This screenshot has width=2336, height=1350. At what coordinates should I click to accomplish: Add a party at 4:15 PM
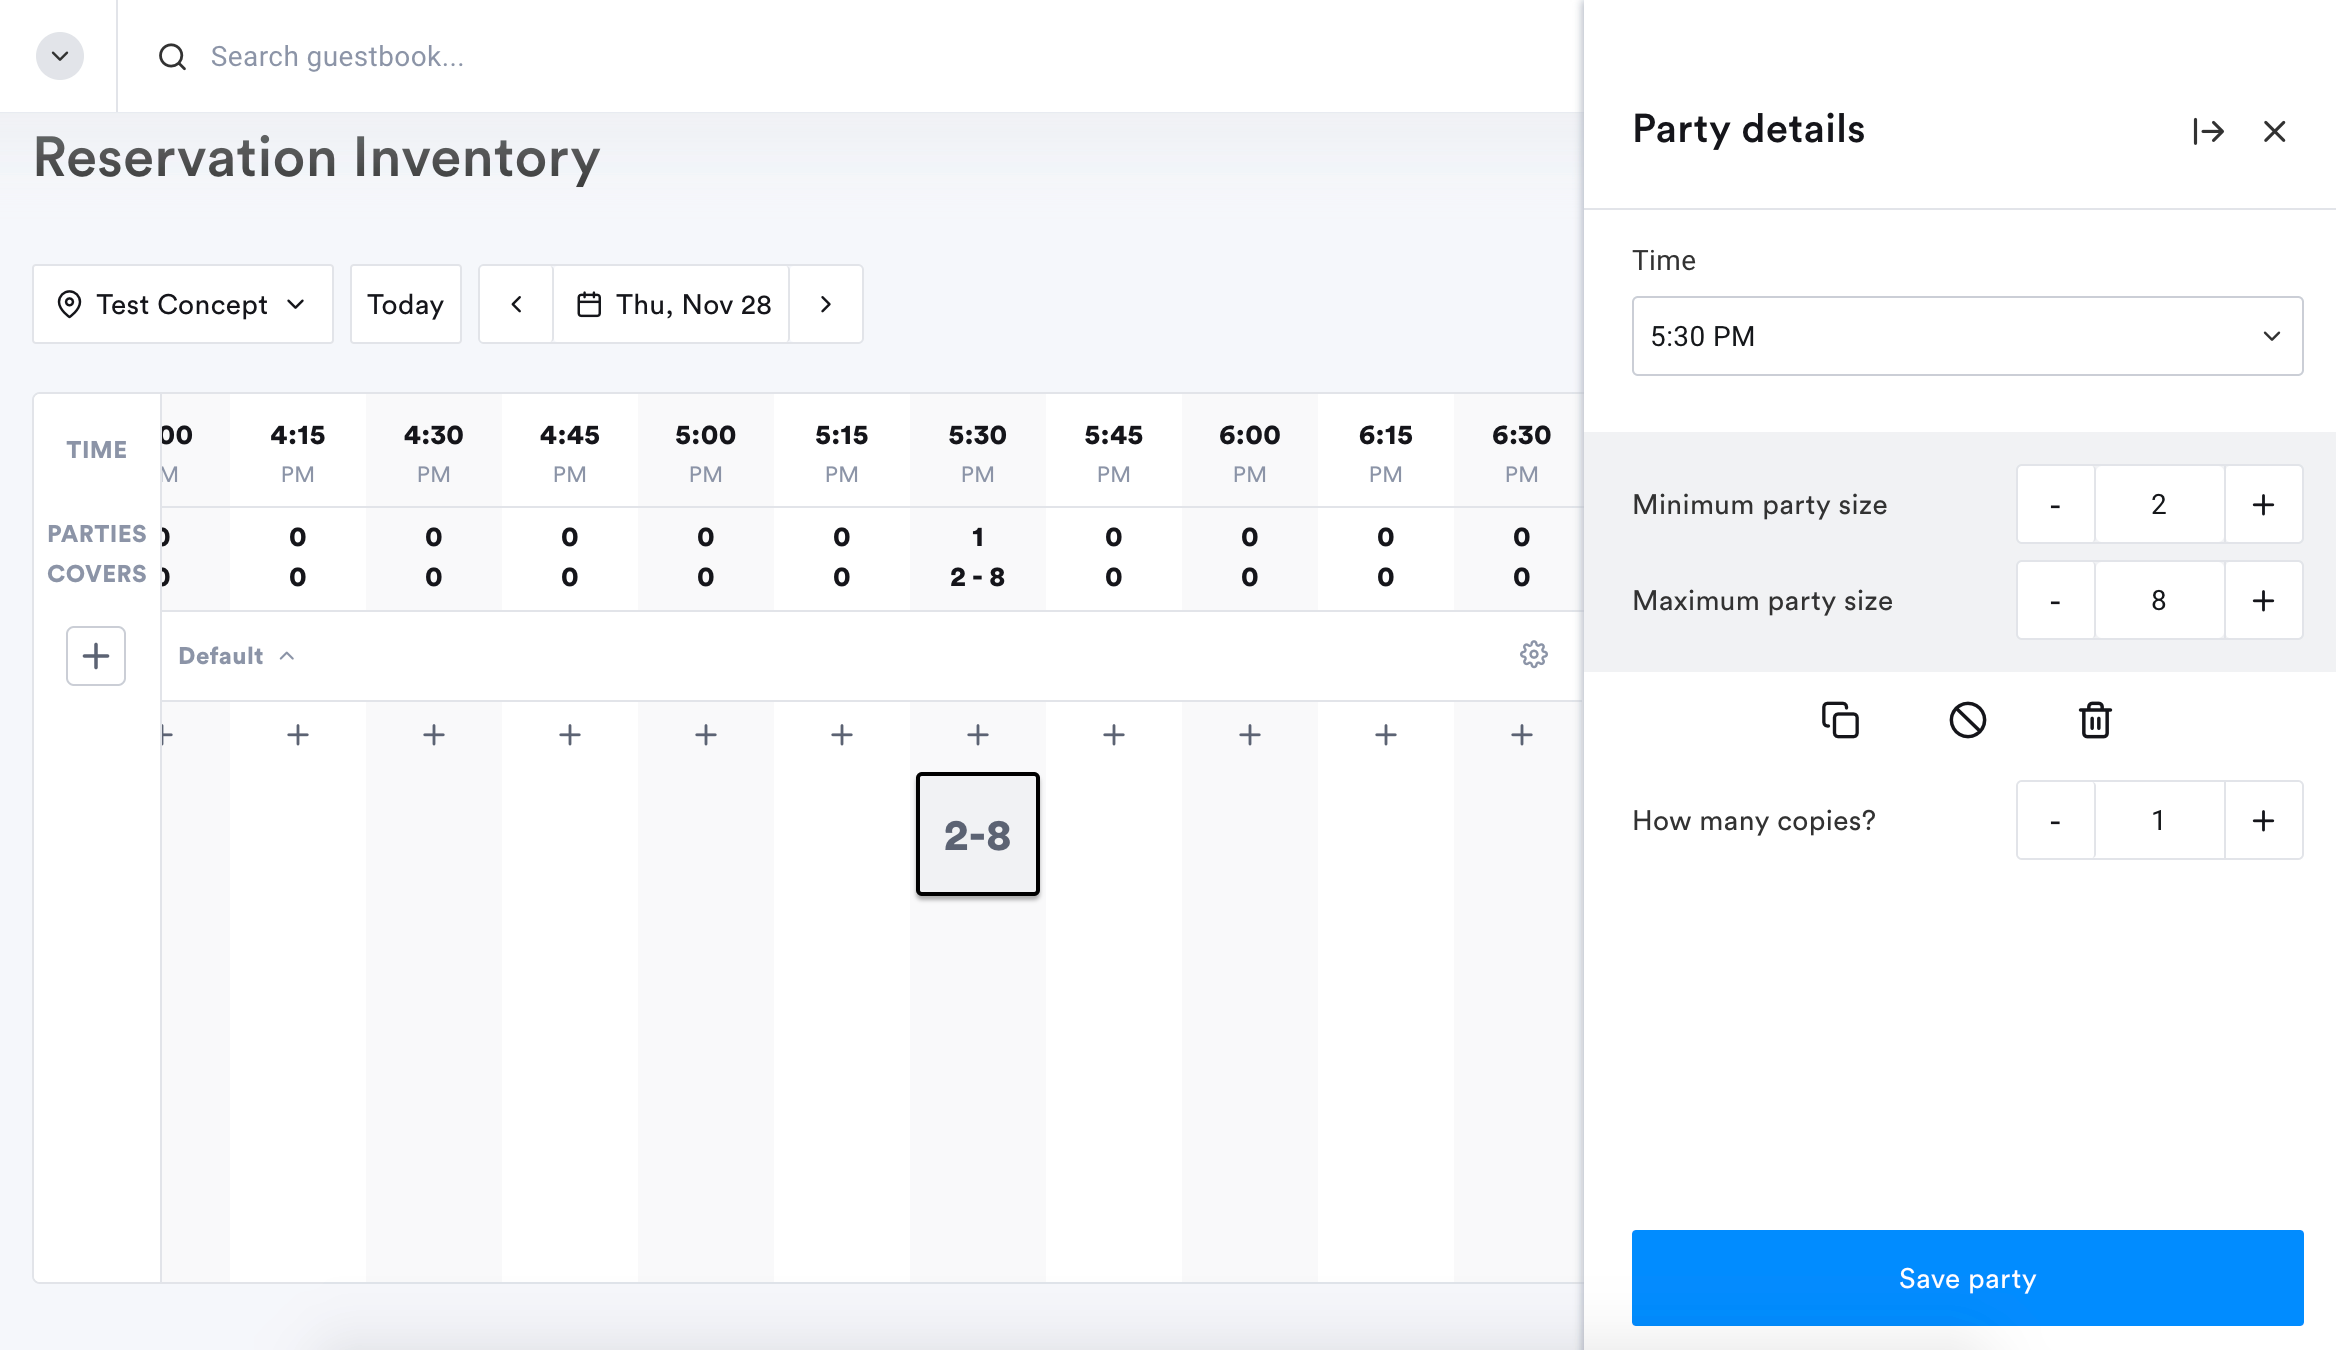click(x=298, y=735)
